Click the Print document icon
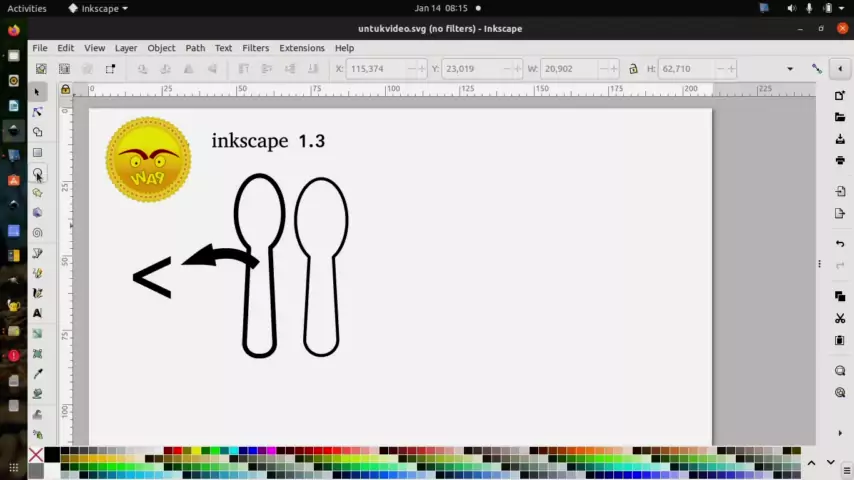The width and height of the screenshot is (854, 480). (x=840, y=160)
